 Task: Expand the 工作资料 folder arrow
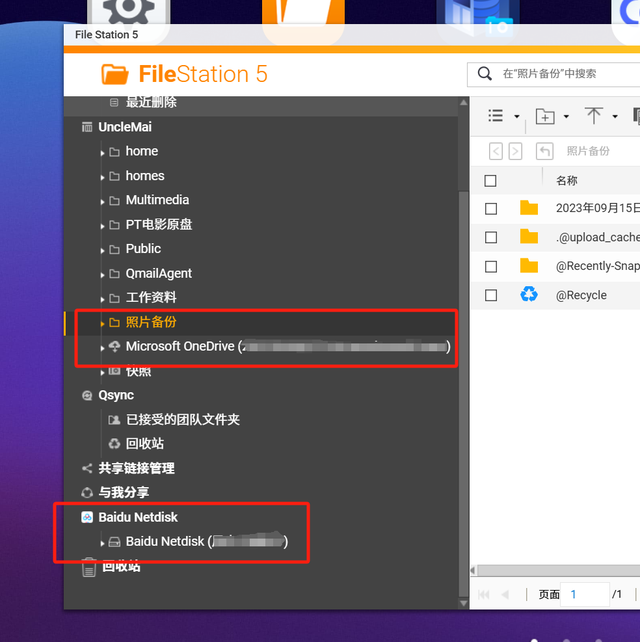[102, 300]
